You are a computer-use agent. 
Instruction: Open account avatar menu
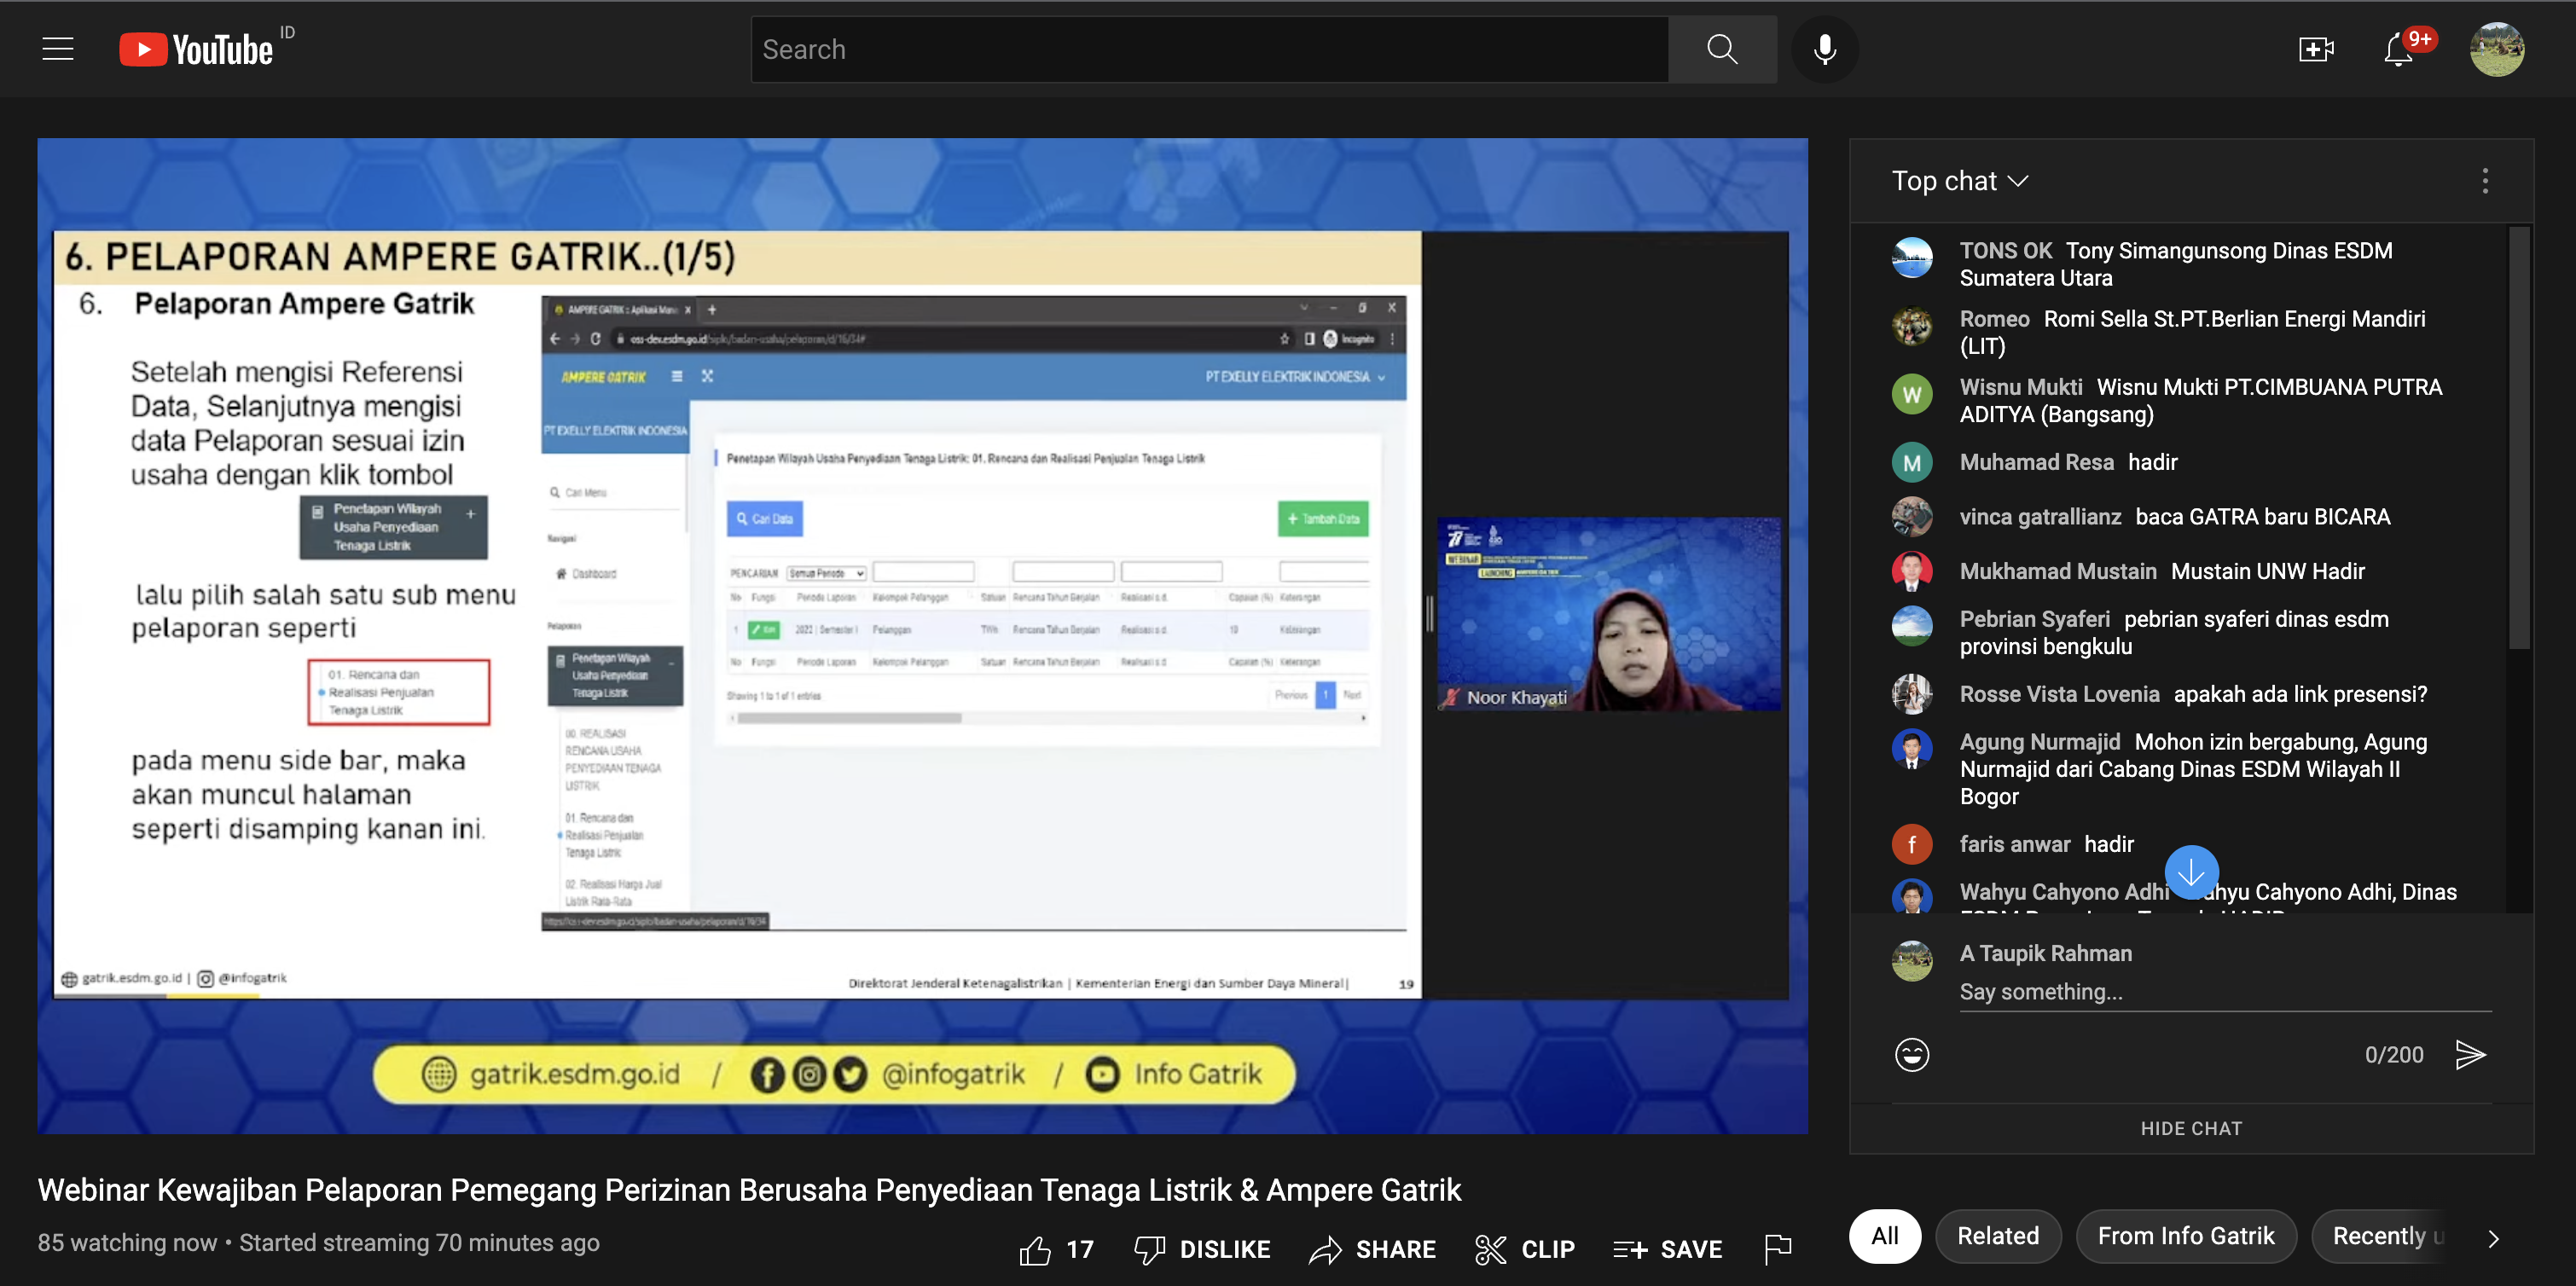click(x=2496, y=49)
